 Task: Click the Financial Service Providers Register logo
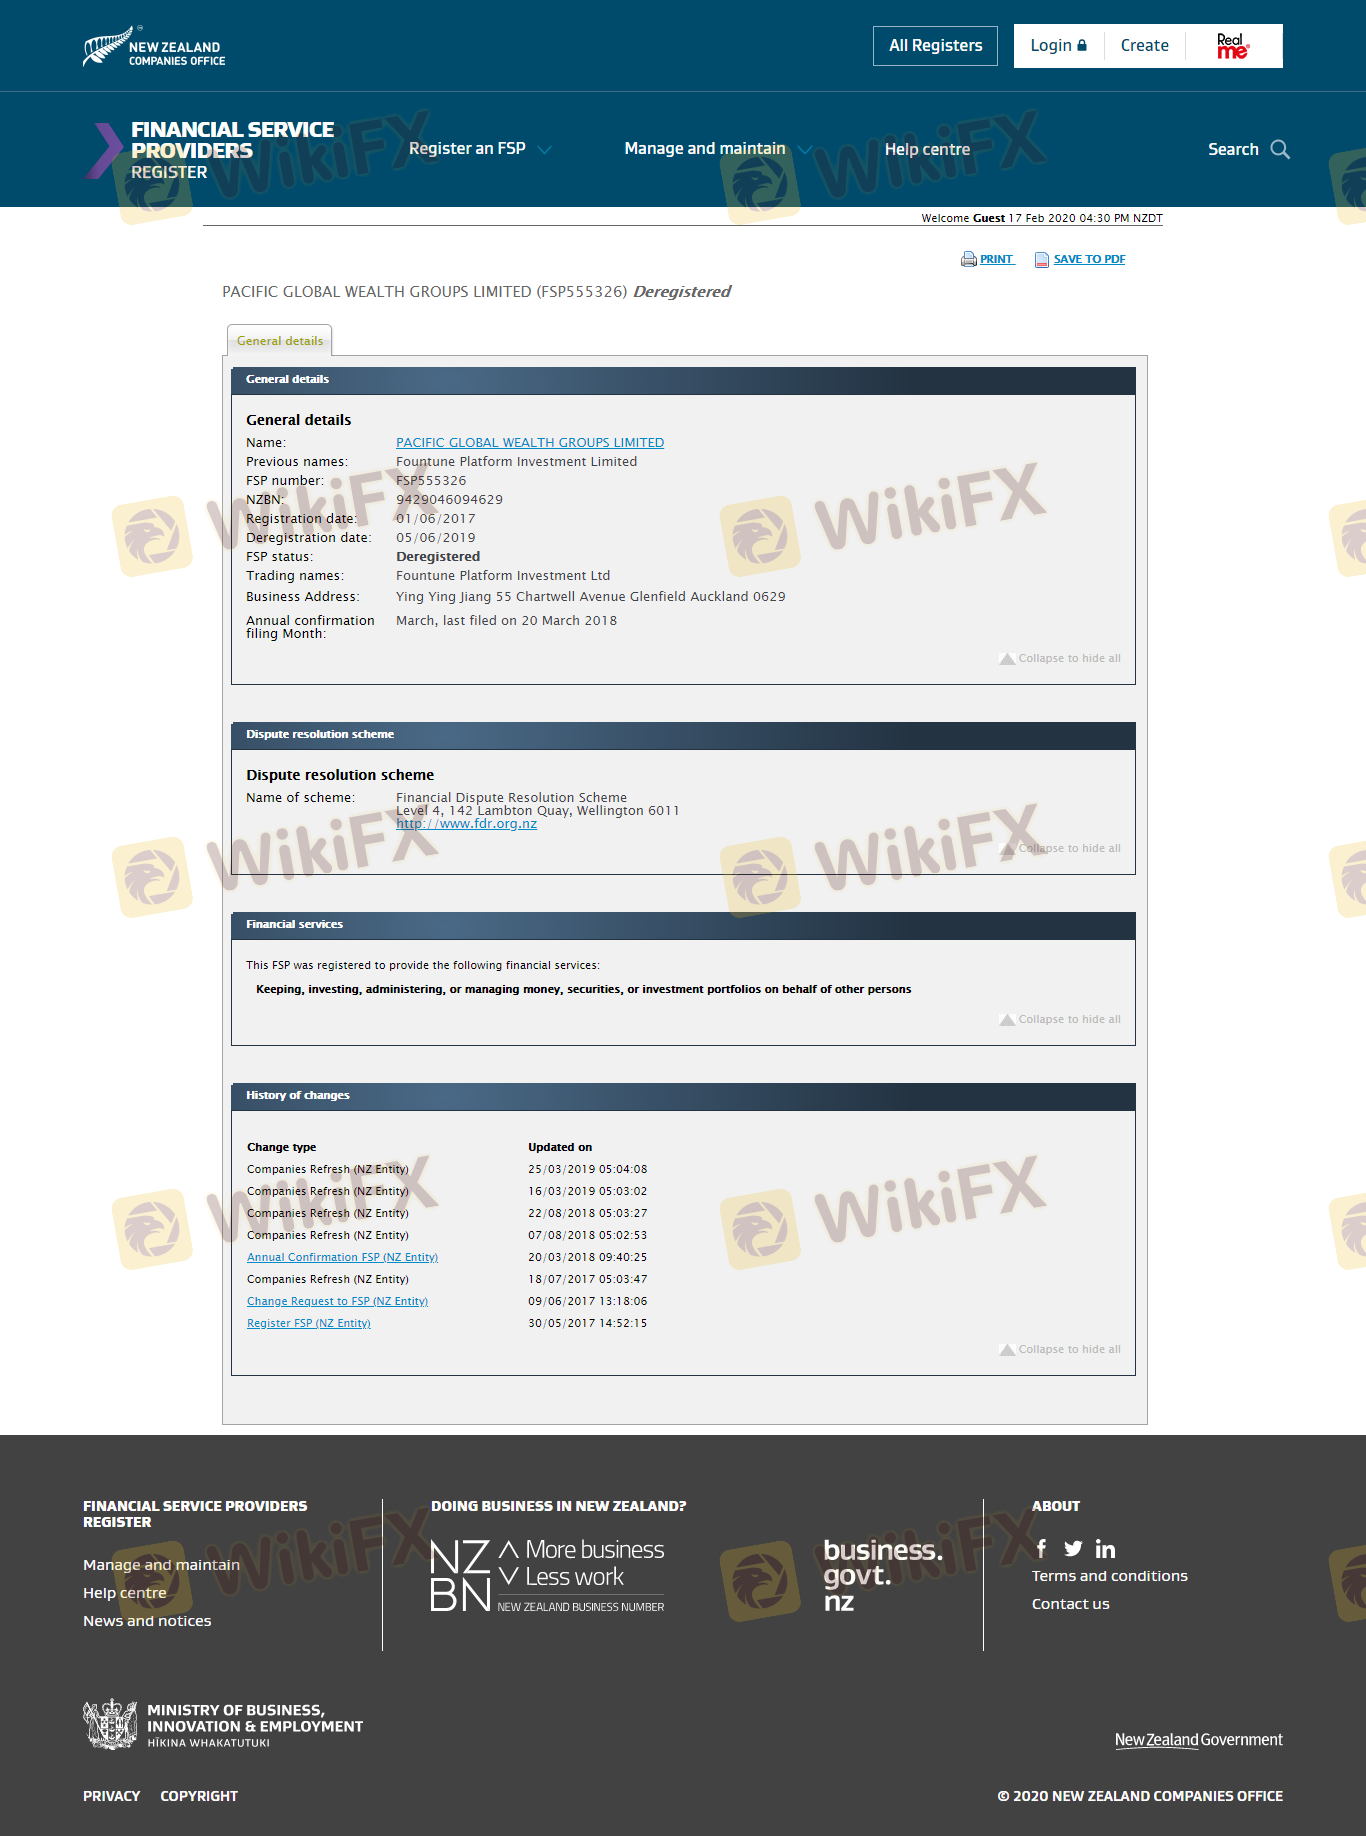210,150
